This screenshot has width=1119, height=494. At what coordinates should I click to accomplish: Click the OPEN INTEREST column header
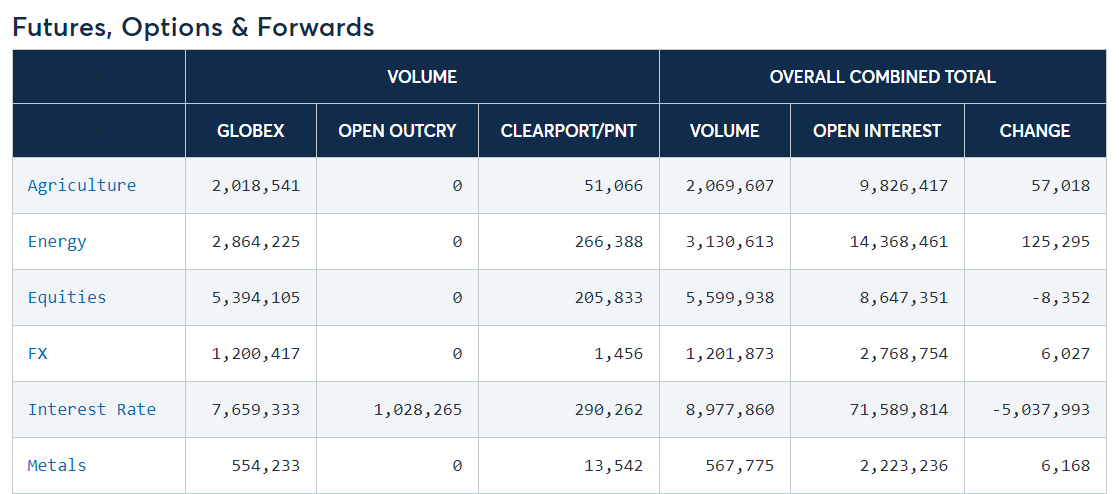[x=877, y=131]
